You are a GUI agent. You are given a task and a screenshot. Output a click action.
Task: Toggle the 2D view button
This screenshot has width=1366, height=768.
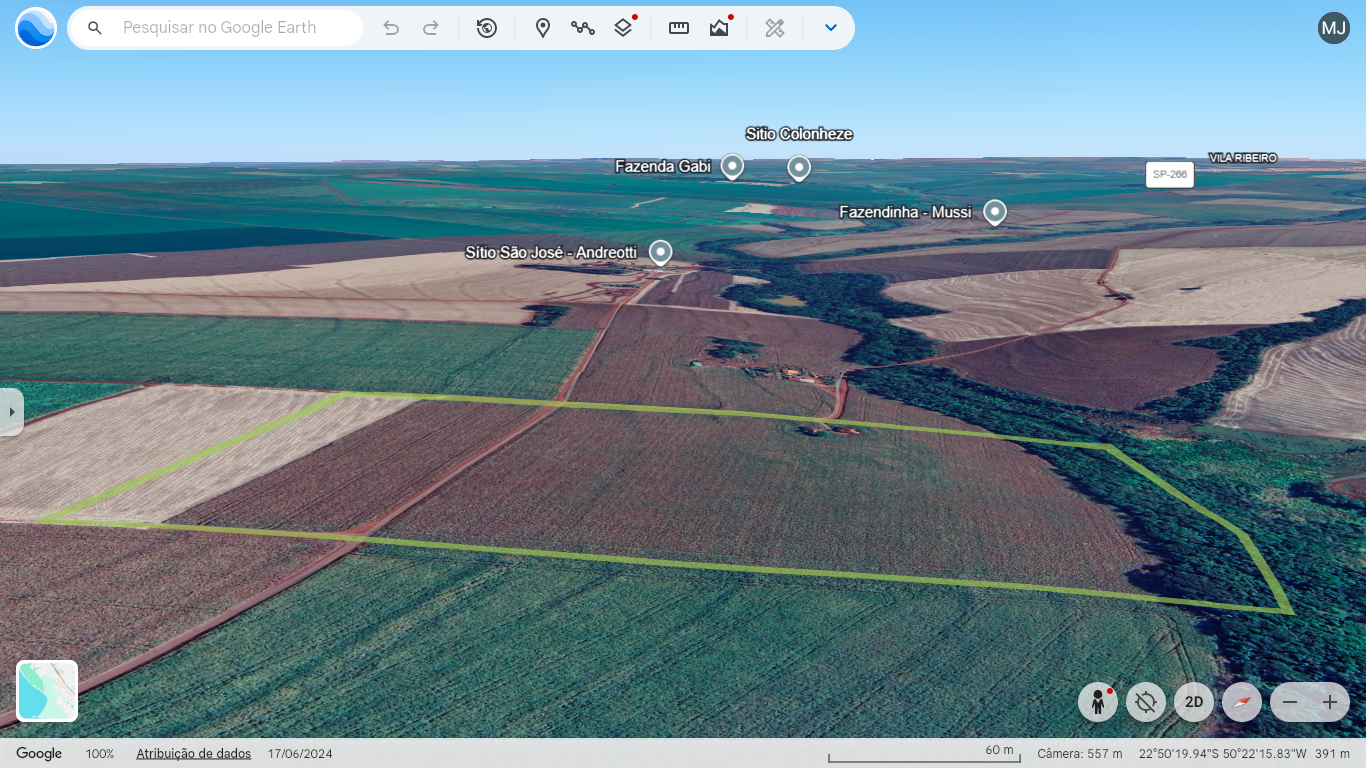[1194, 702]
